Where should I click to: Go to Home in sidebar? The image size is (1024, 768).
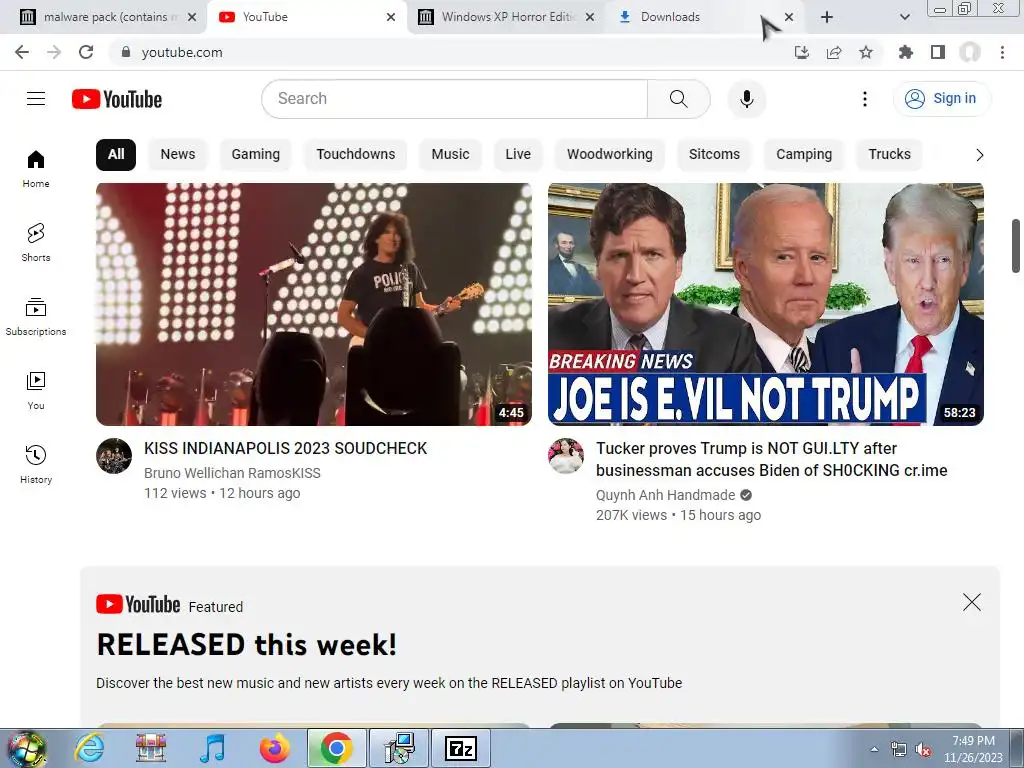click(36, 169)
